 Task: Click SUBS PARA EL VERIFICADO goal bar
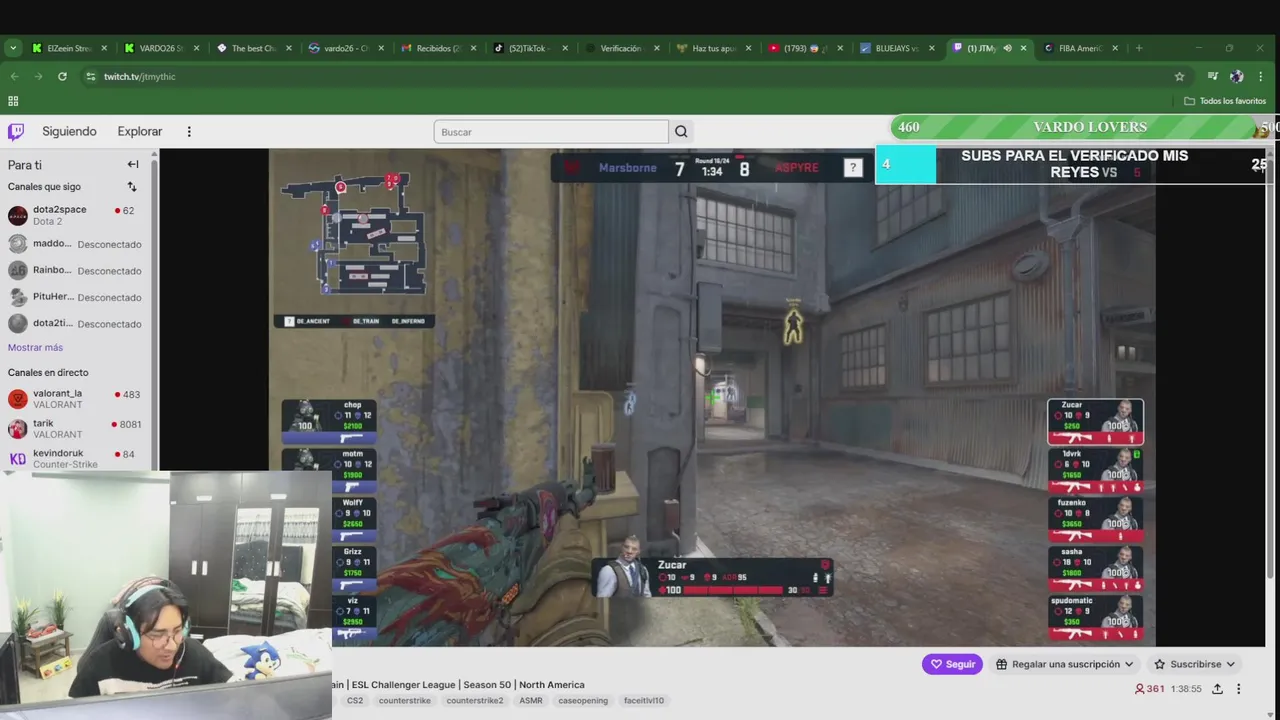click(x=1073, y=165)
